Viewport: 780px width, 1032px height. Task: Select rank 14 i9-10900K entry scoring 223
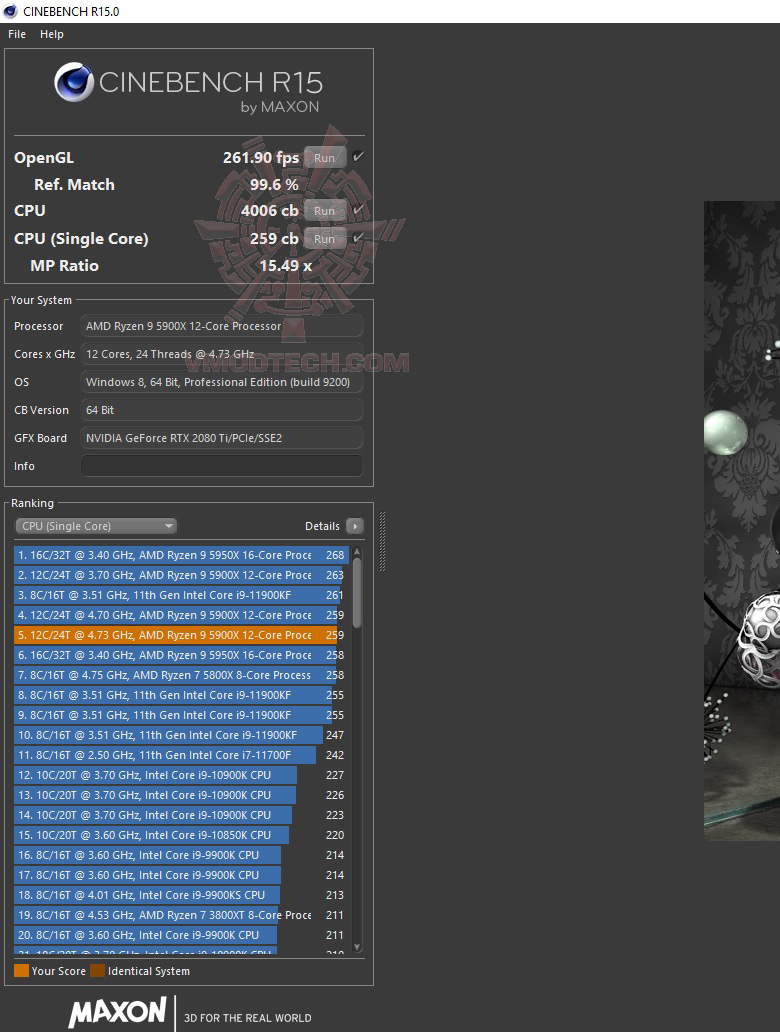[x=181, y=815]
